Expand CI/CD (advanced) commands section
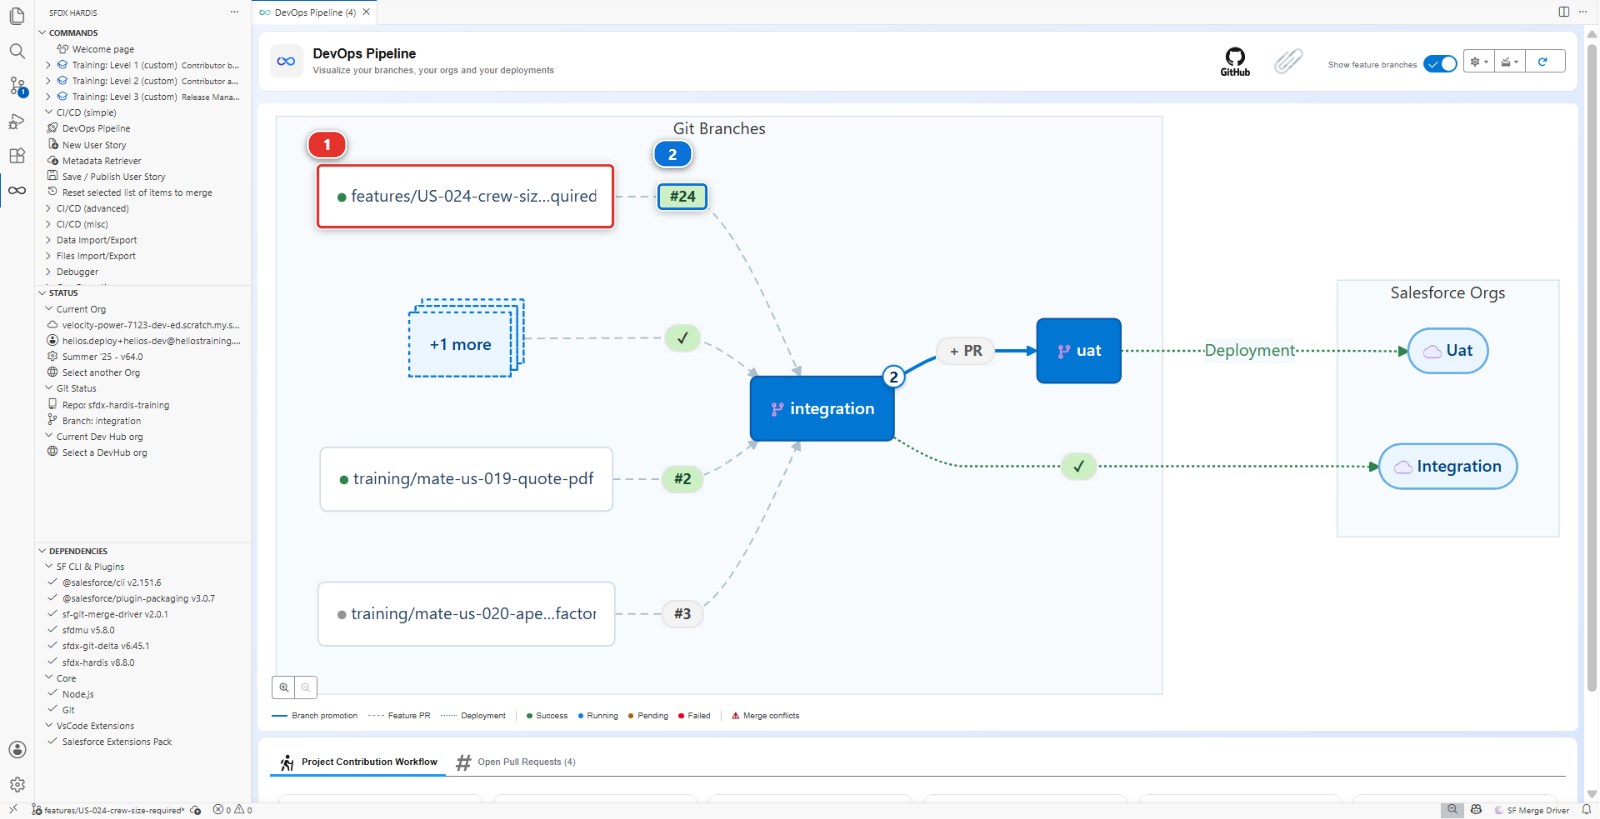The image size is (1600, 819). [93, 209]
